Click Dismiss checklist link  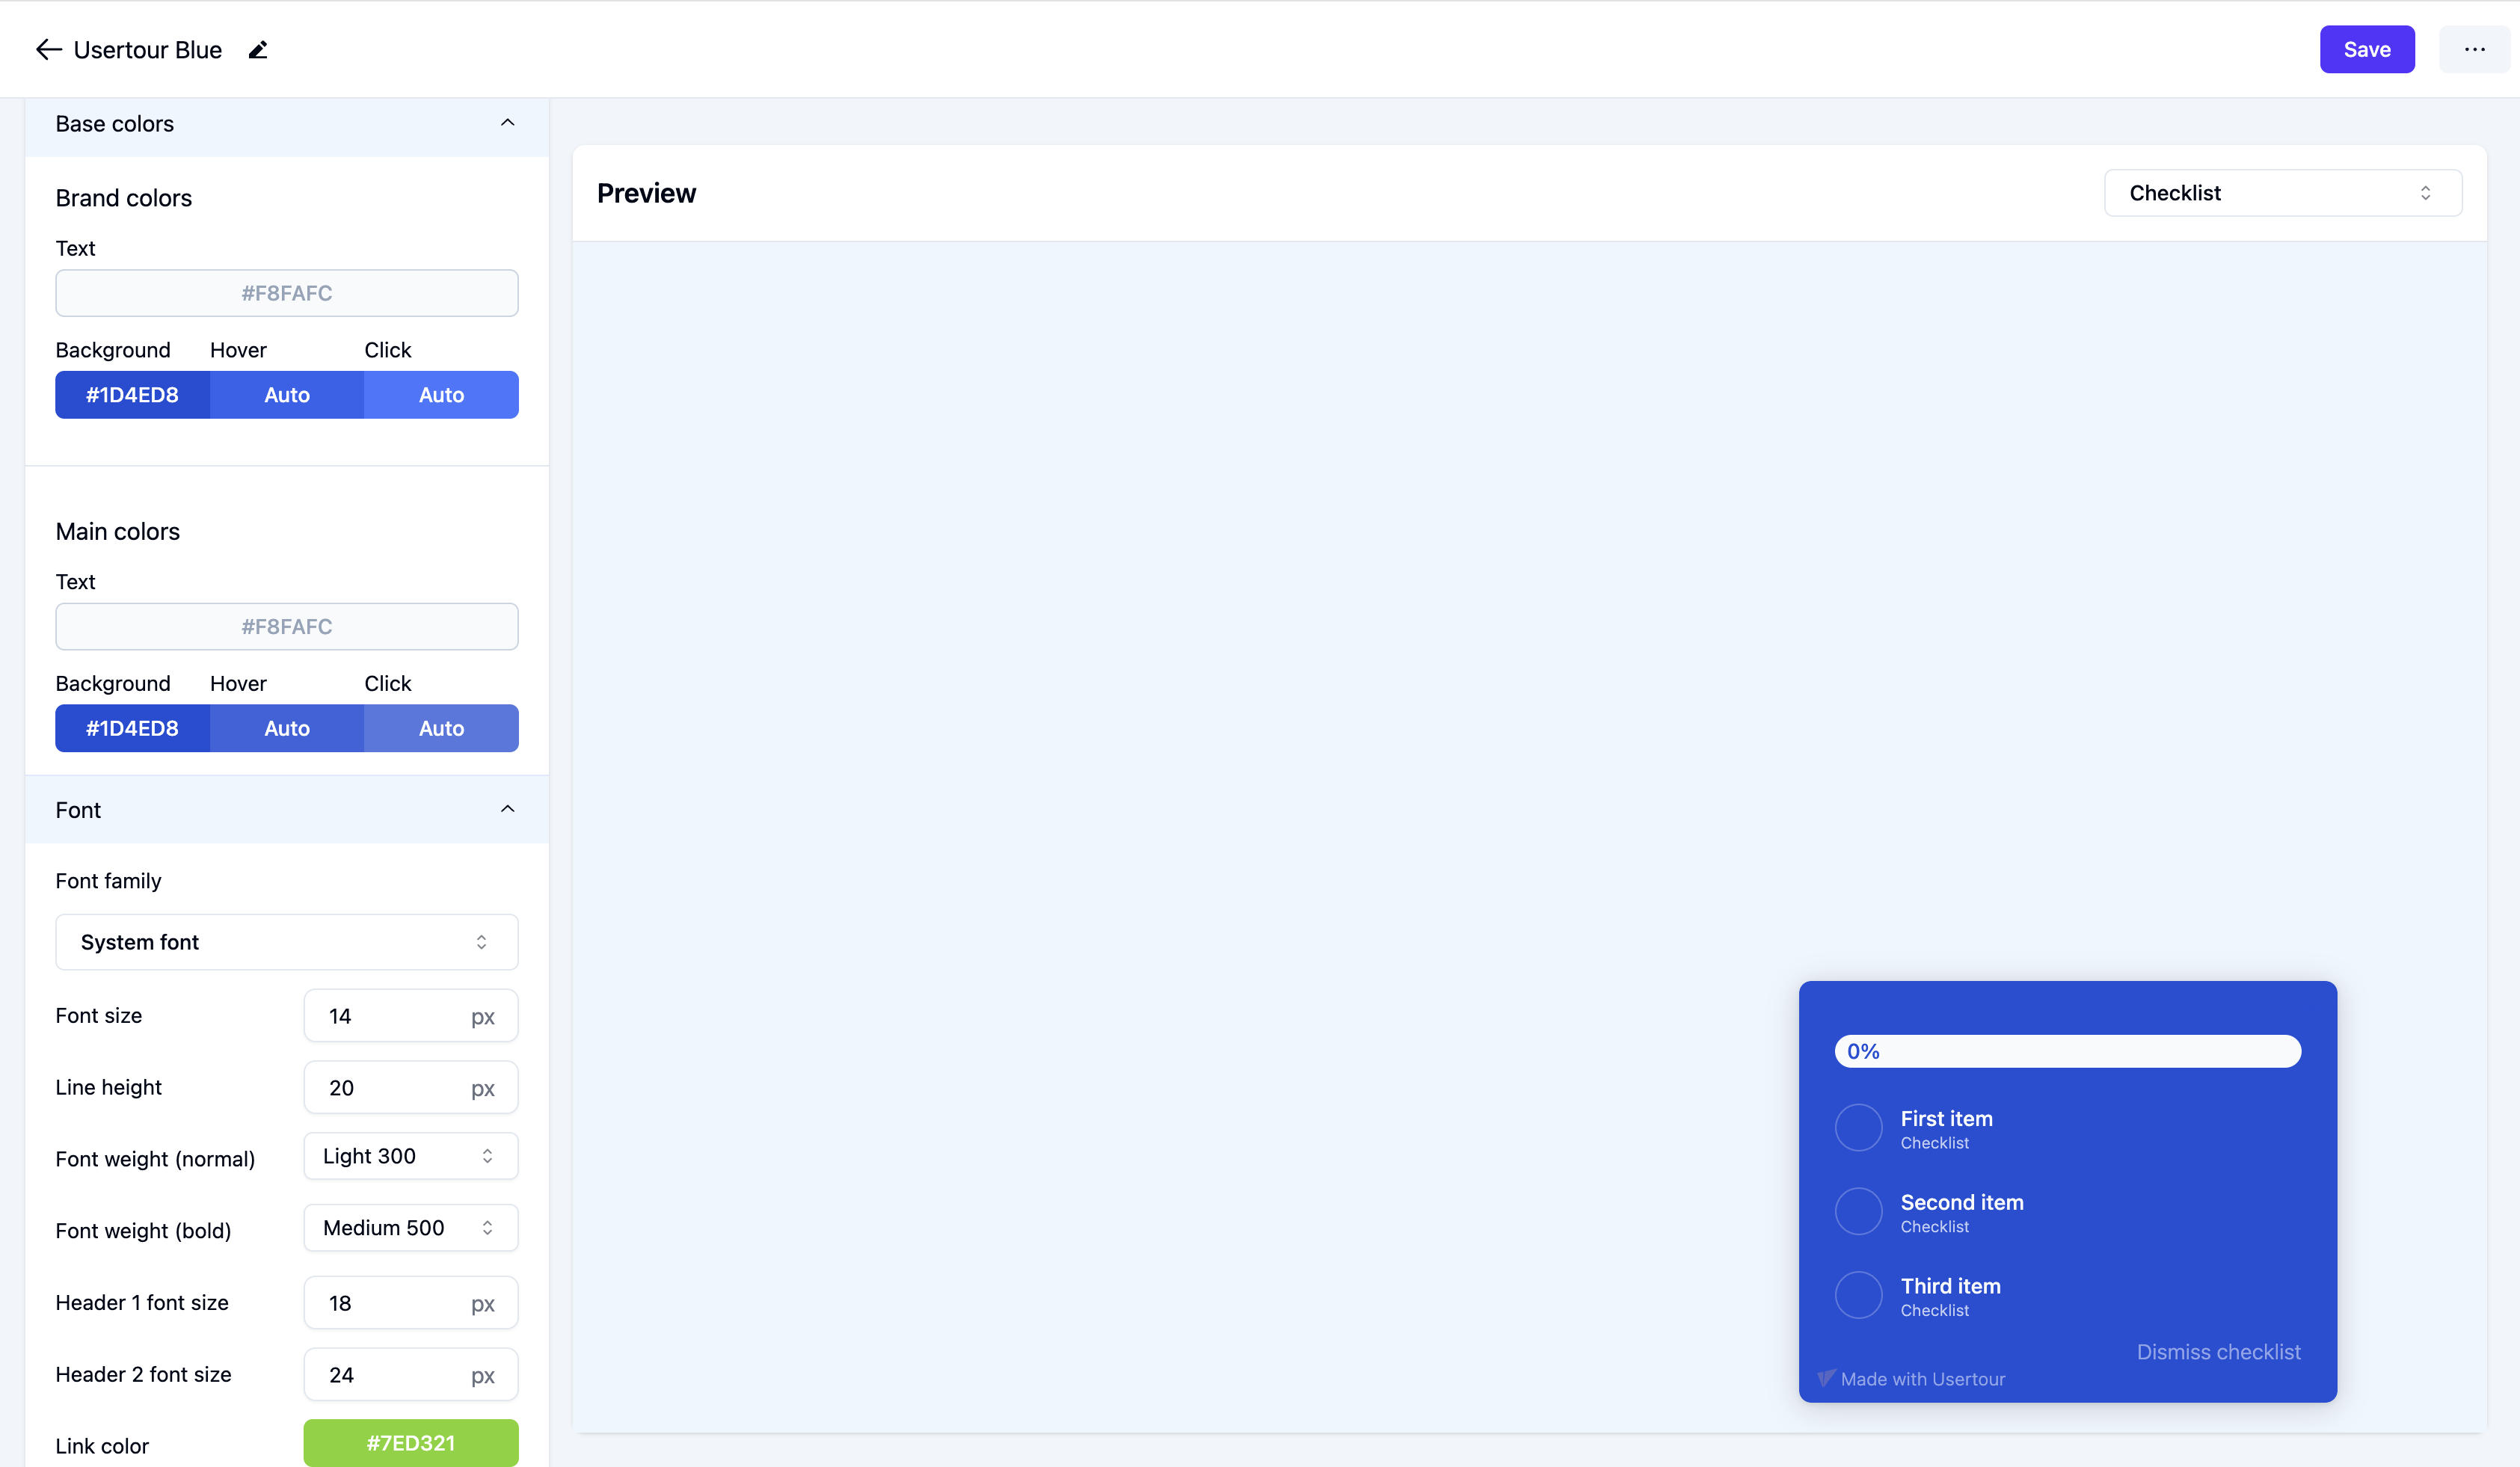[x=2218, y=1352]
